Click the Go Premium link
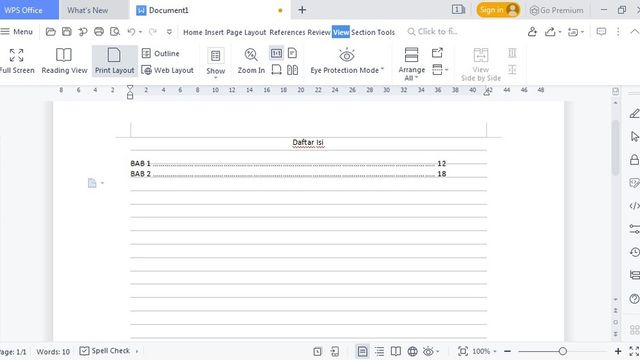Image resolution: width=640 pixels, height=360 pixels. point(556,10)
